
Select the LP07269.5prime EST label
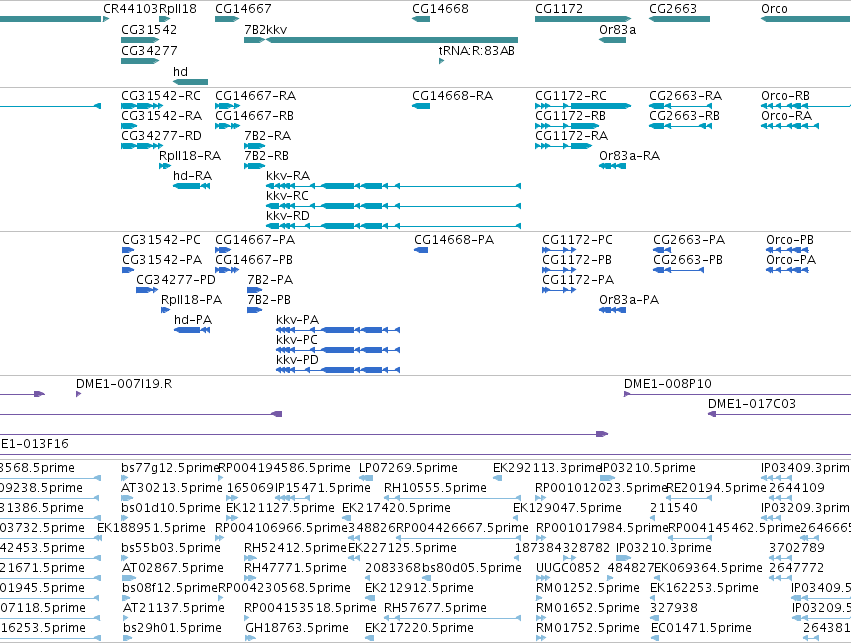[408, 468]
